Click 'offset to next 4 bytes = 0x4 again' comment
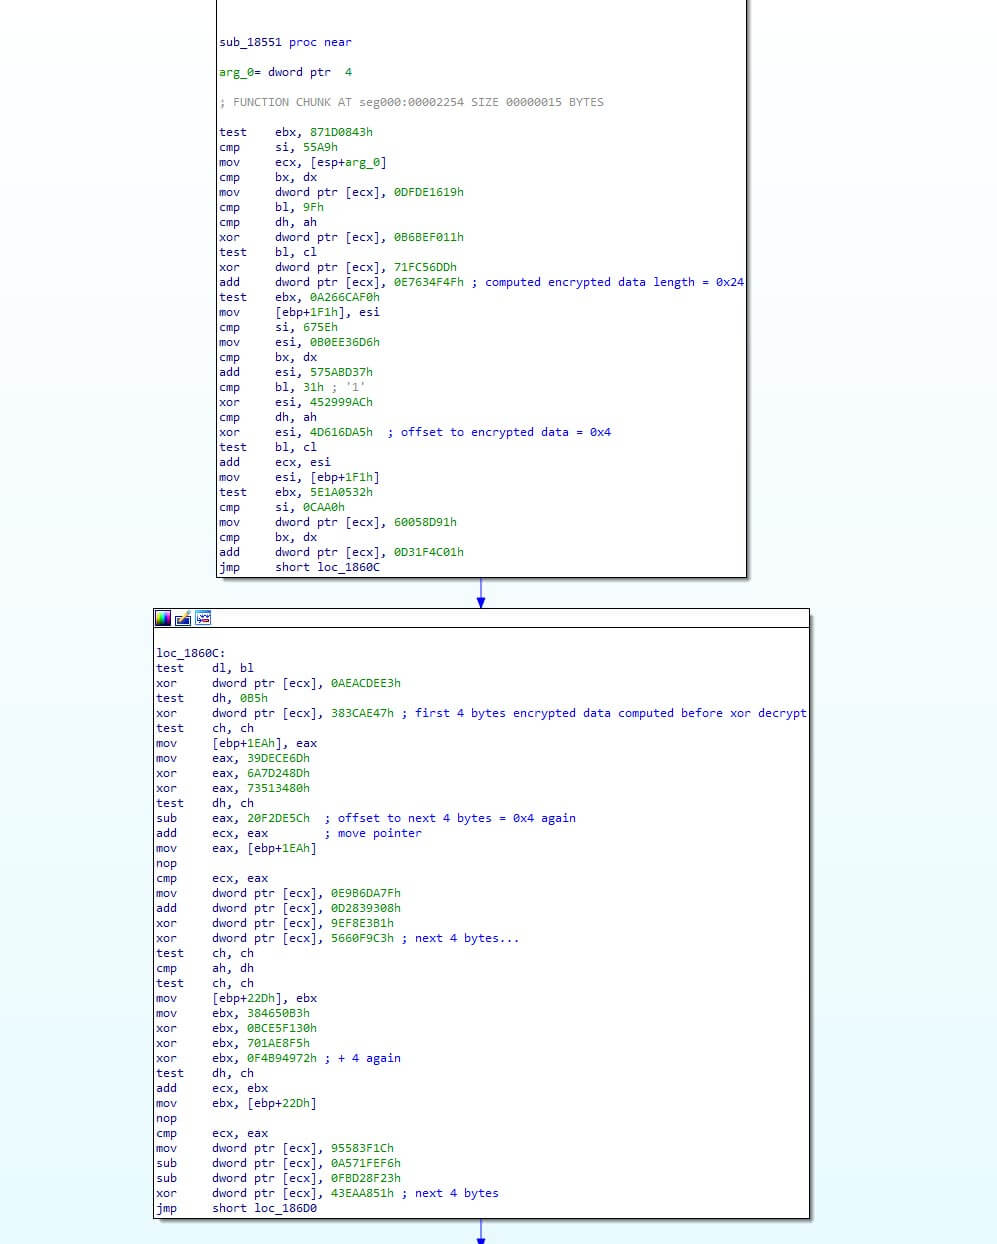Viewport: 997px width, 1244px height. coord(450,818)
